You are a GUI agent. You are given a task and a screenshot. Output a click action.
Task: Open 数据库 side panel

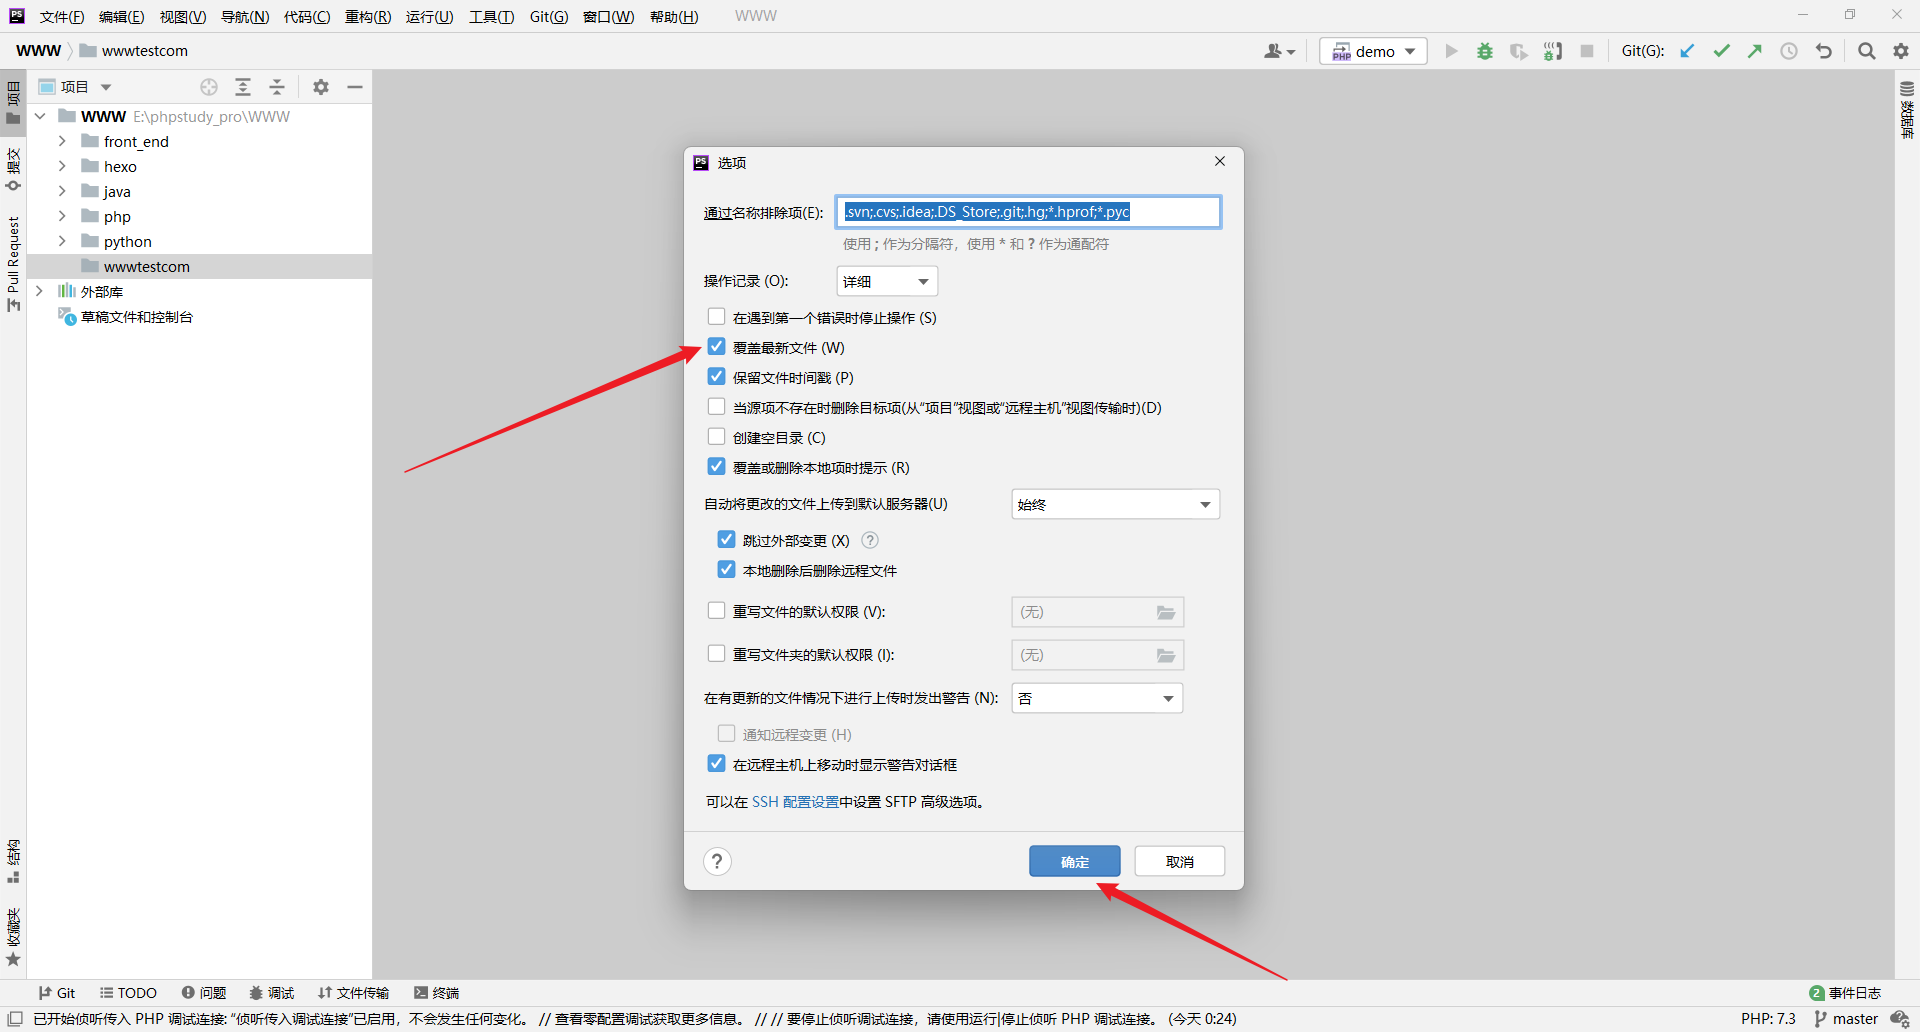(x=1907, y=110)
